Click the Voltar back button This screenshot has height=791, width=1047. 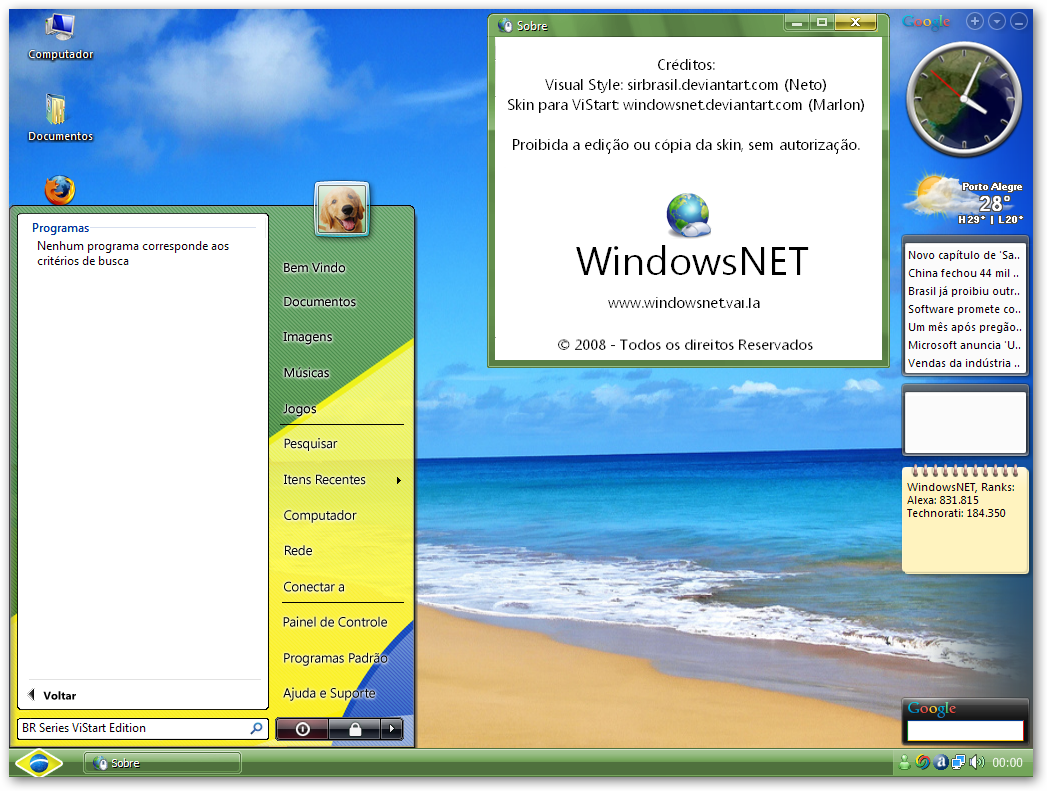[x=52, y=696]
